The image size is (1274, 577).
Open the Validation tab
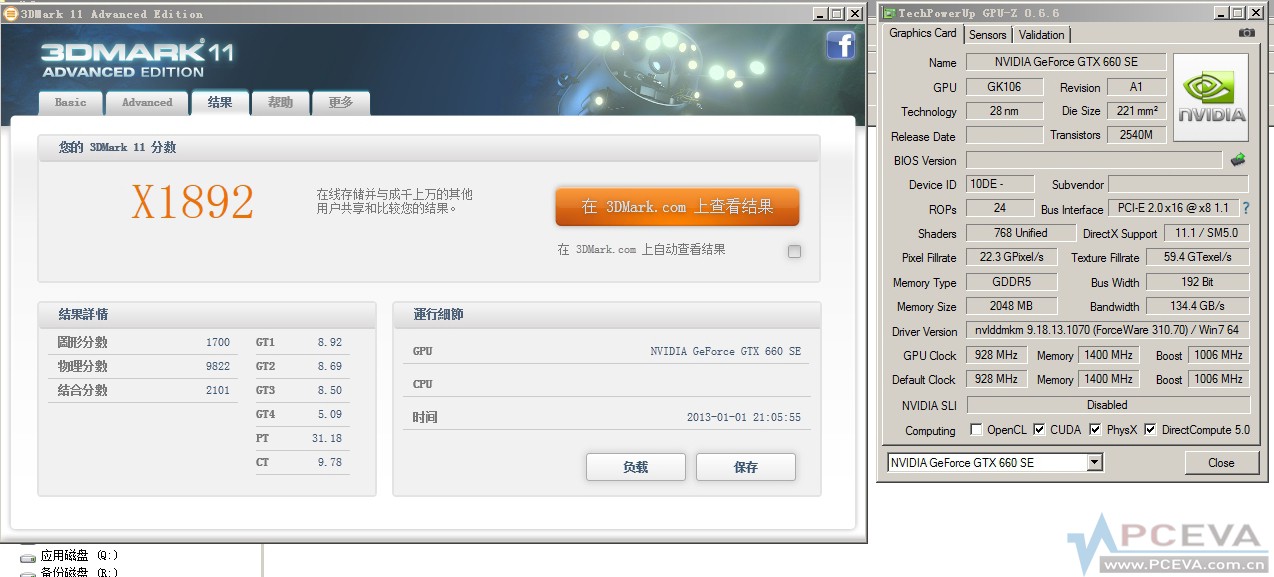click(1041, 35)
